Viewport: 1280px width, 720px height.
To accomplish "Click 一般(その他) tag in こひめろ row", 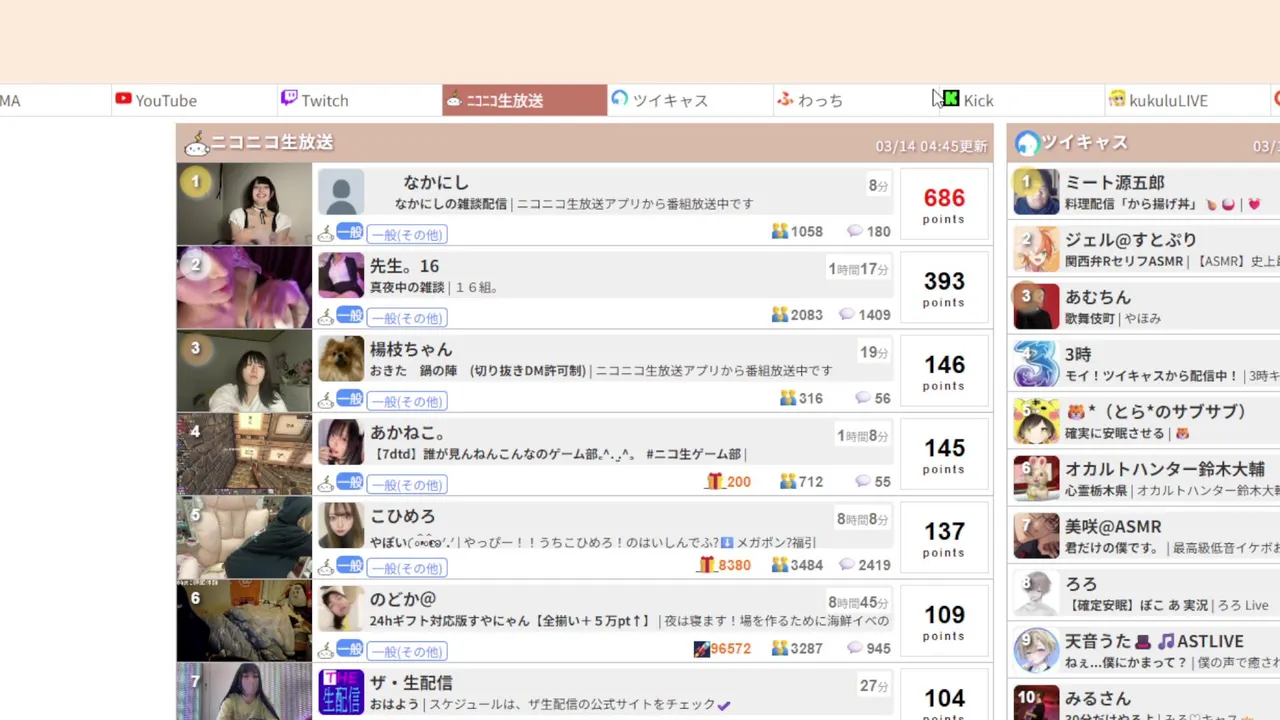I will (x=406, y=567).
